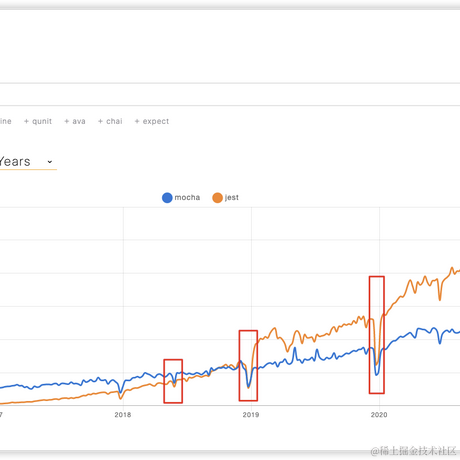Screen dimensions: 460x460
Task: Click the plus icon before ava
Action: pos(67,121)
